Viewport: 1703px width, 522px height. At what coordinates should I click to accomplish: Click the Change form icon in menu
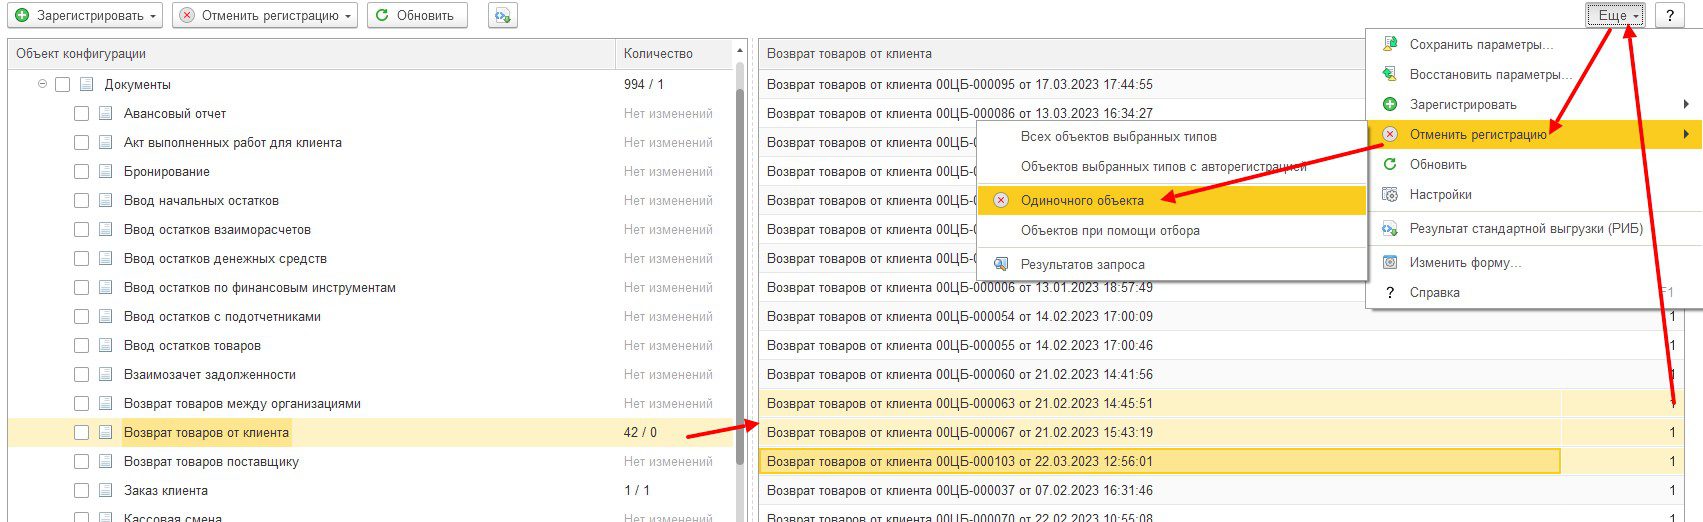coord(1389,262)
